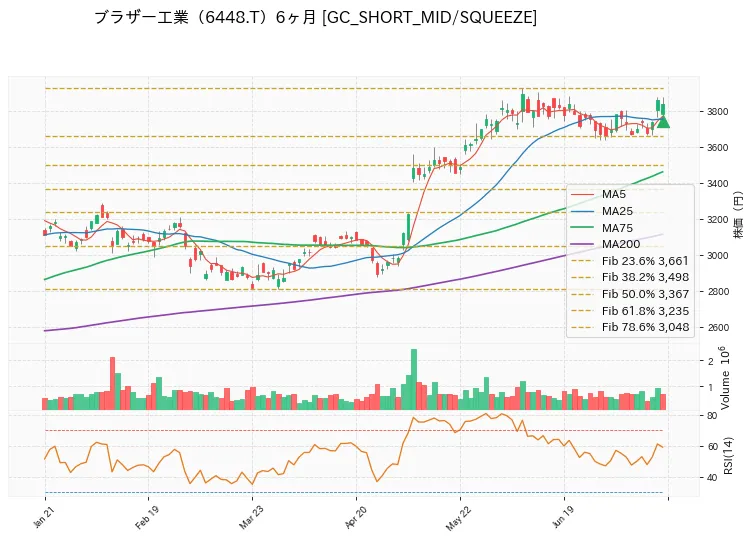The height and width of the screenshot is (540, 752).
Task: Click the green buy-signal triangle marker
Action: pyautogui.click(x=663, y=122)
